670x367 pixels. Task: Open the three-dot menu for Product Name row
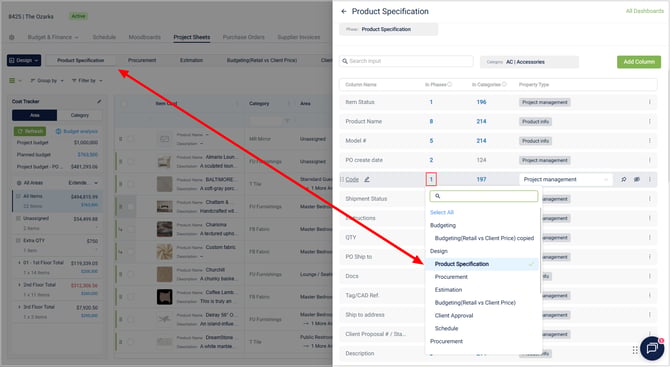pos(649,121)
